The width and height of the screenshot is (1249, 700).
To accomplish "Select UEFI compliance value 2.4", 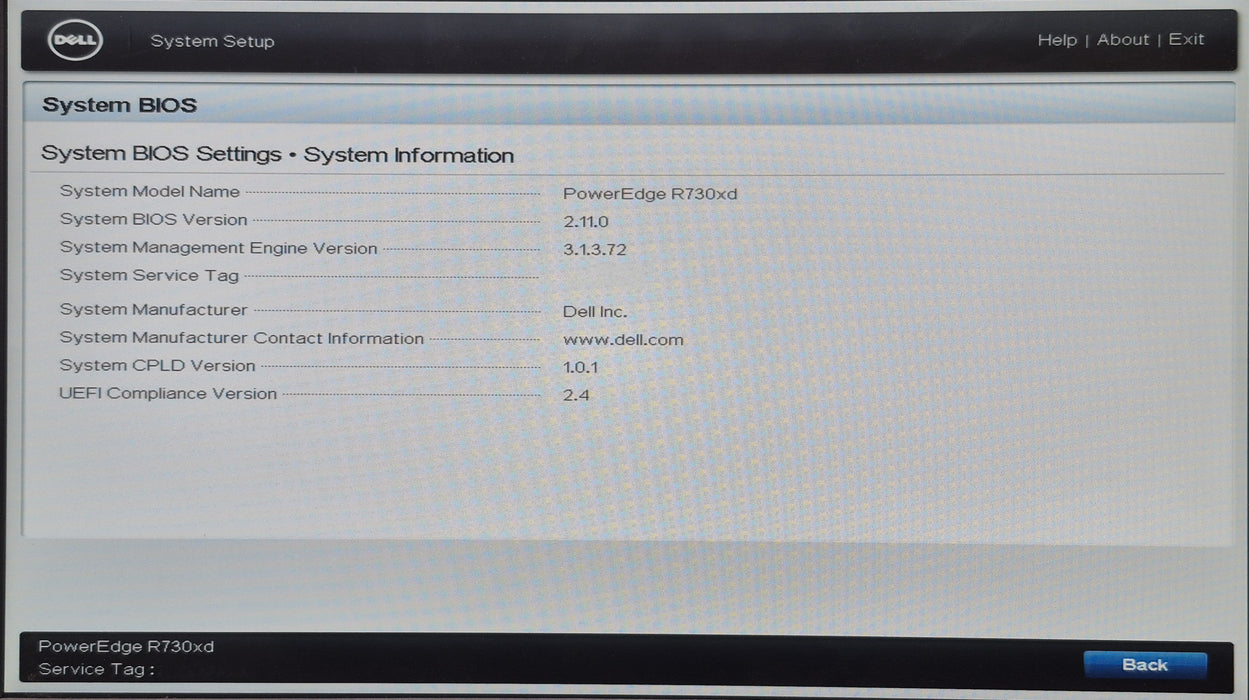I will click(x=576, y=396).
